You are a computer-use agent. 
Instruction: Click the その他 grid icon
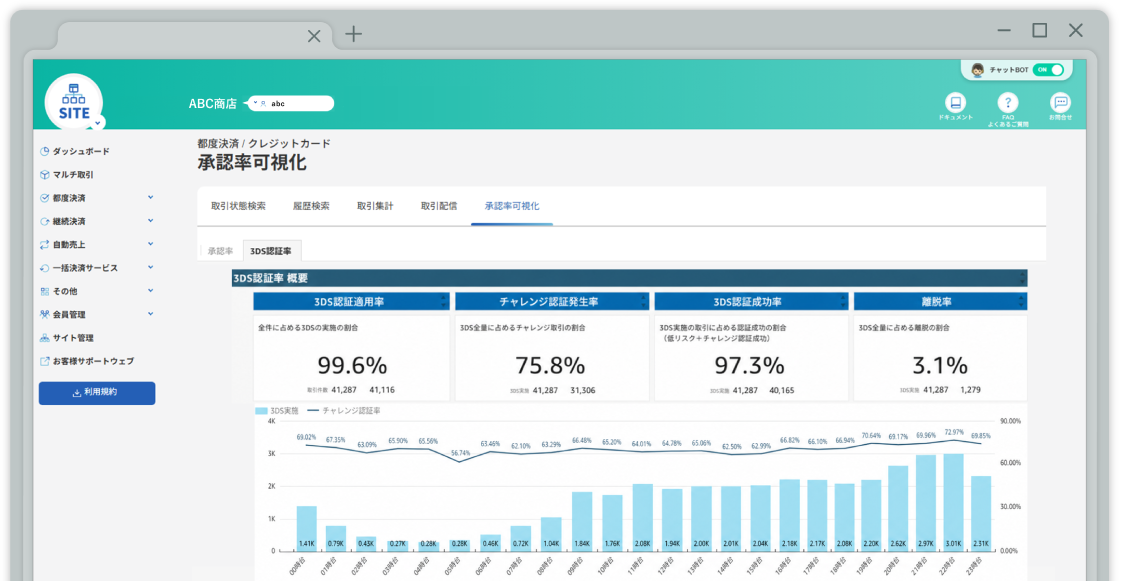[44, 292]
